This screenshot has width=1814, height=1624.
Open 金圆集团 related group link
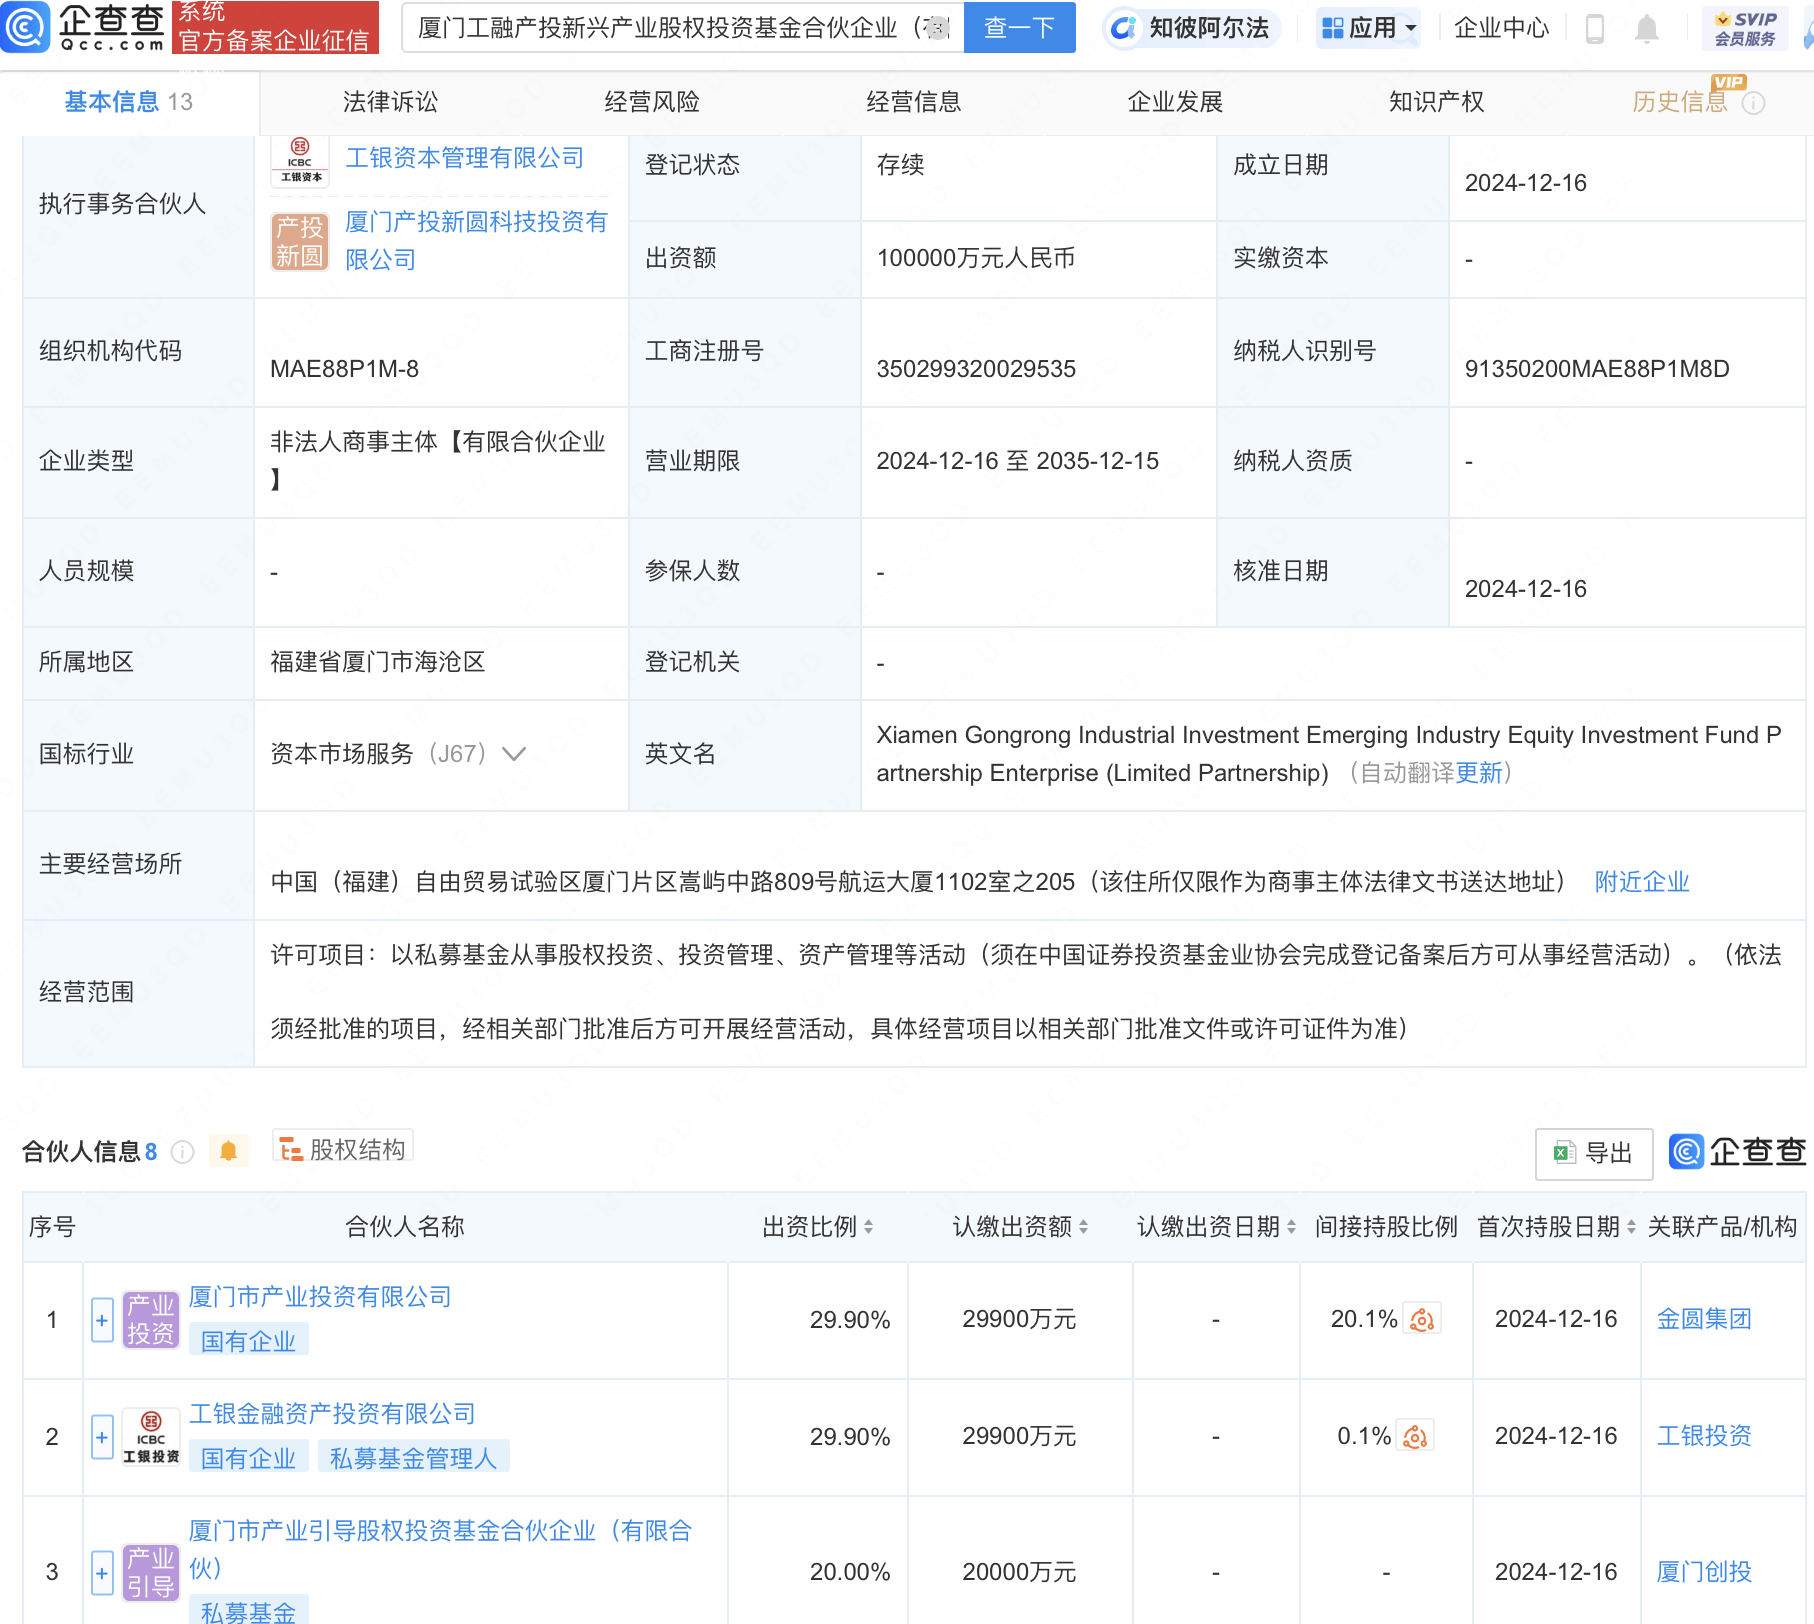(x=1704, y=1319)
